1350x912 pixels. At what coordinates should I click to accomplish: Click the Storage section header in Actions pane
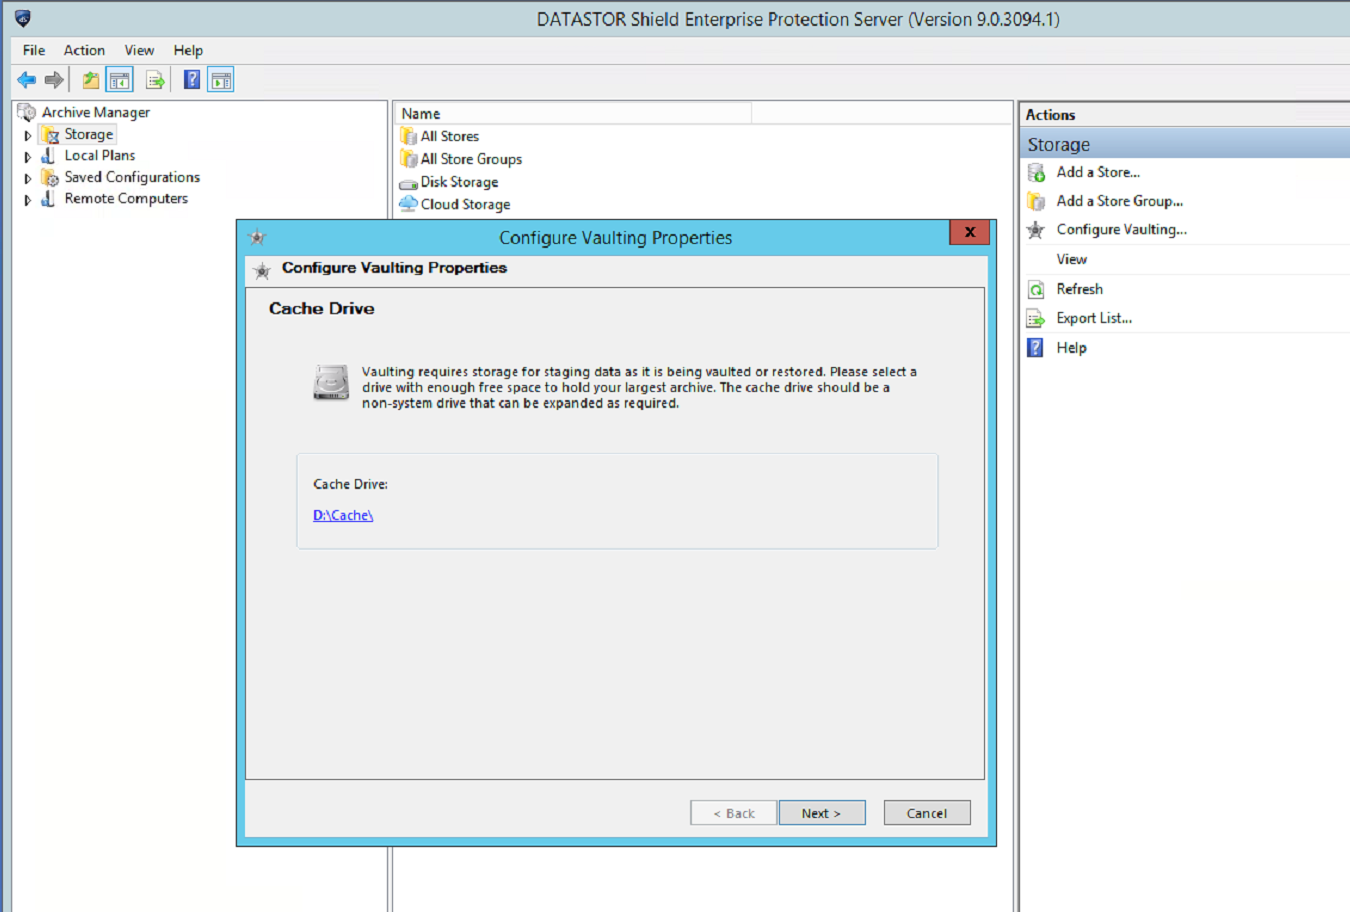pyautogui.click(x=1185, y=144)
